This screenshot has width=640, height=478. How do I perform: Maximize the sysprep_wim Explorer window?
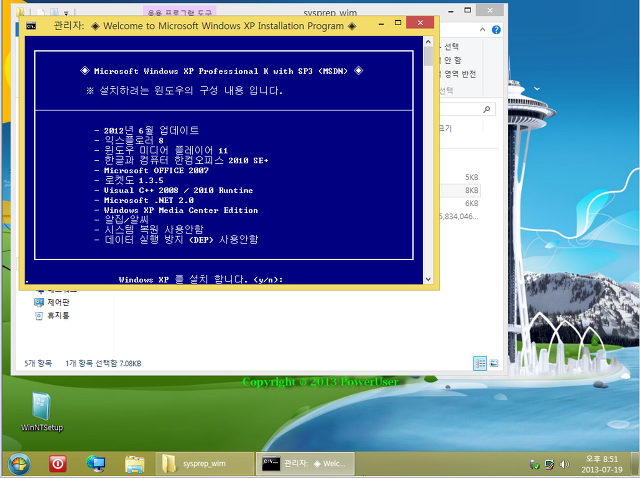tap(468, 10)
